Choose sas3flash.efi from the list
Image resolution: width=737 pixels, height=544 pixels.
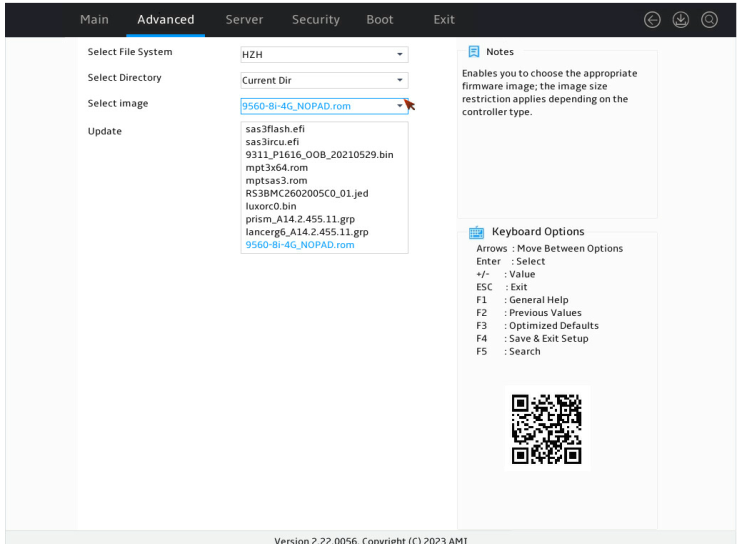click(x=275, y=129)
